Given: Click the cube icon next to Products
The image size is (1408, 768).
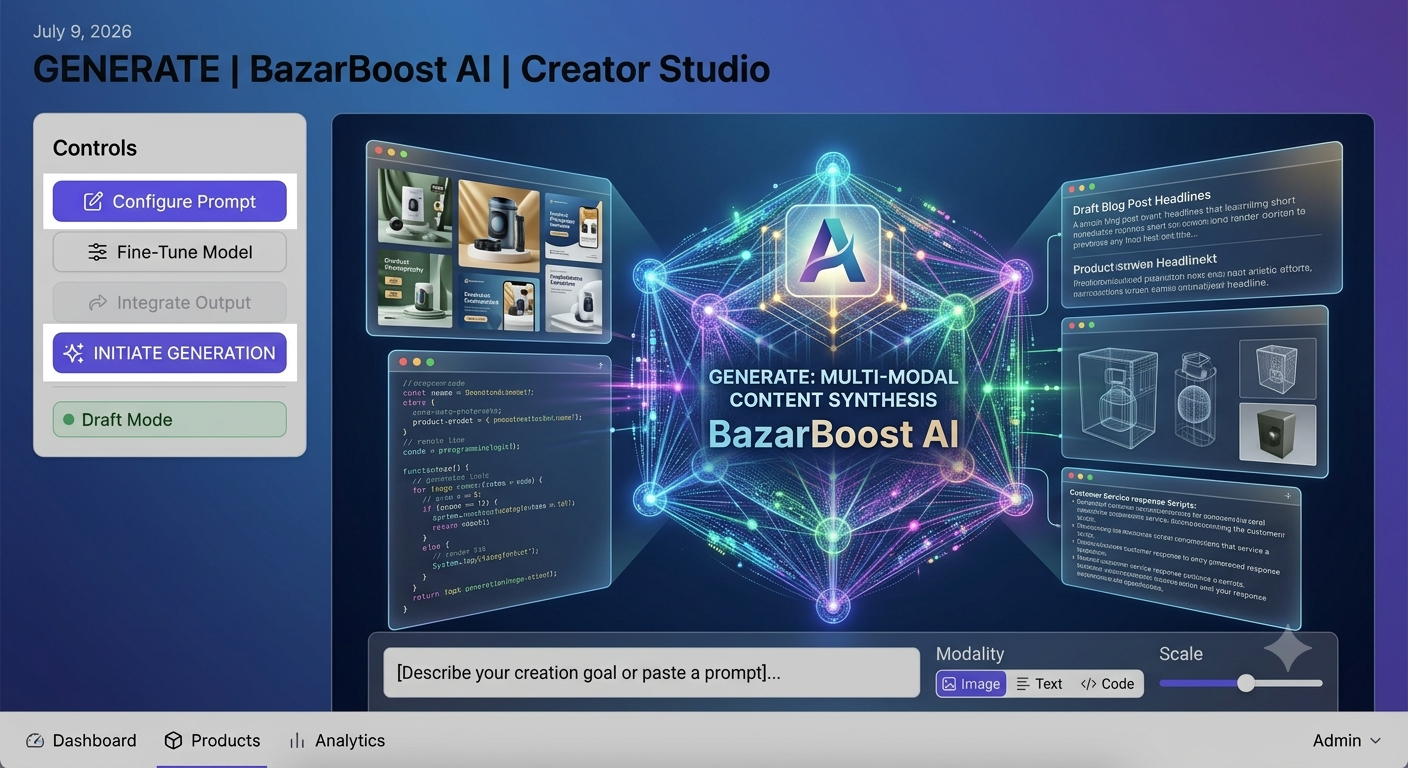Looking at the screenshot, I should click(x=174, y=740).
